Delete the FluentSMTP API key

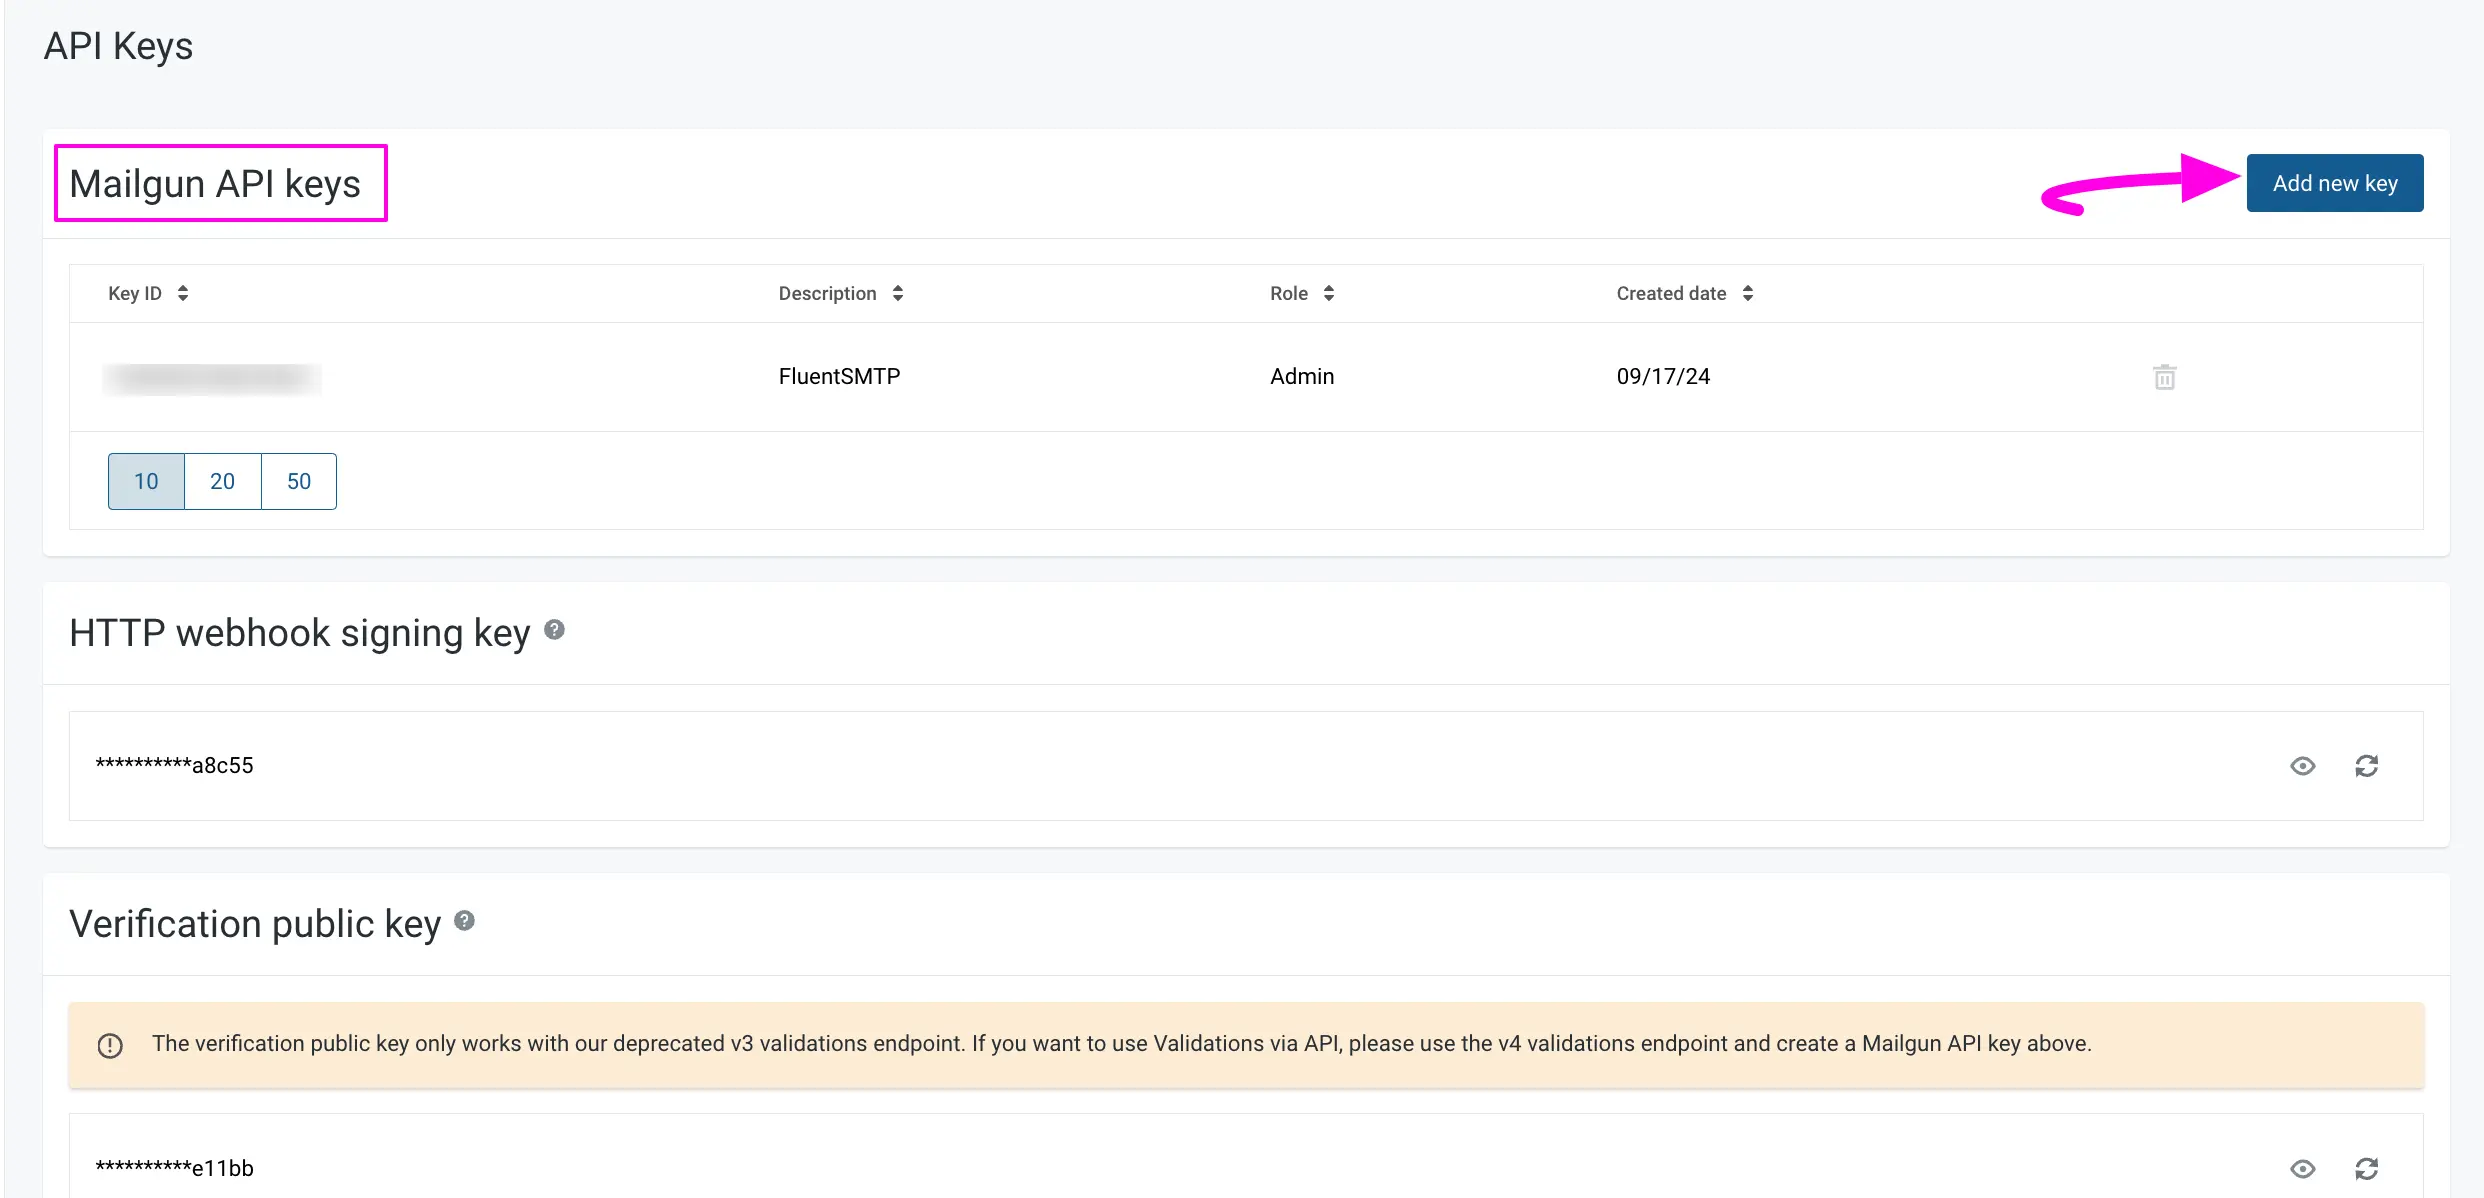point(2164,377)
